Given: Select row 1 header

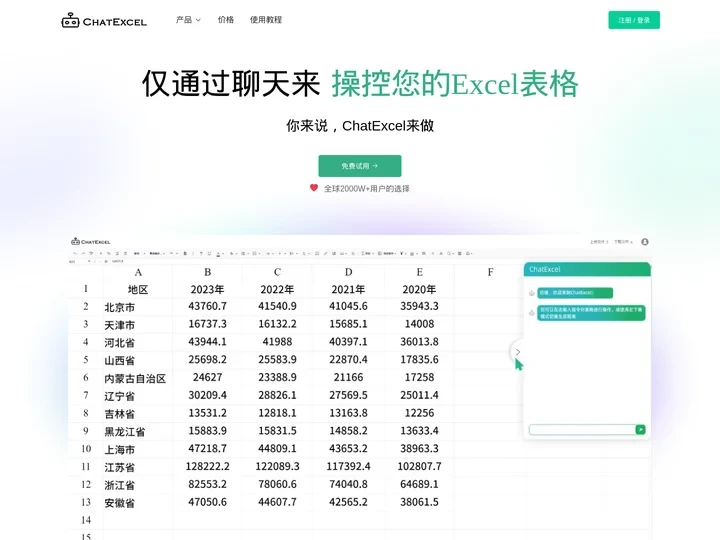Looking at the screenshot, I should pyautogui.click(x=85, y=289).
